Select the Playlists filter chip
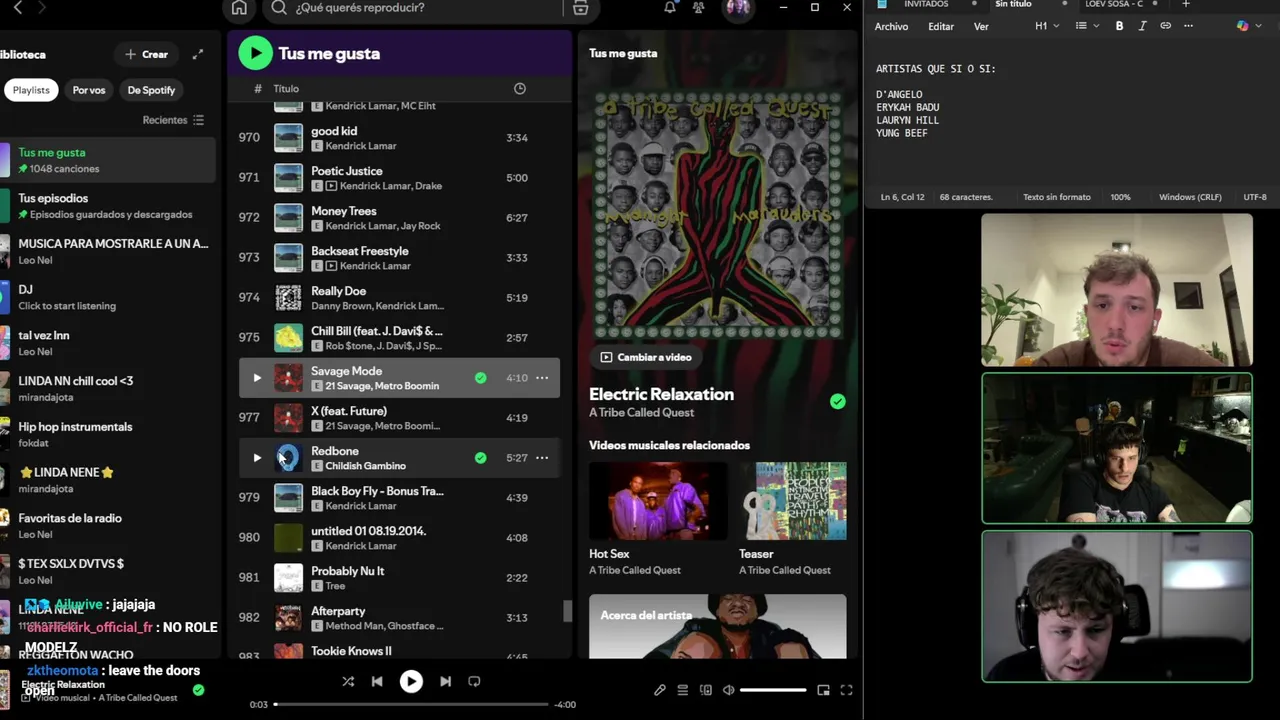The image size is (1280, 720). [x=31, y=90]
